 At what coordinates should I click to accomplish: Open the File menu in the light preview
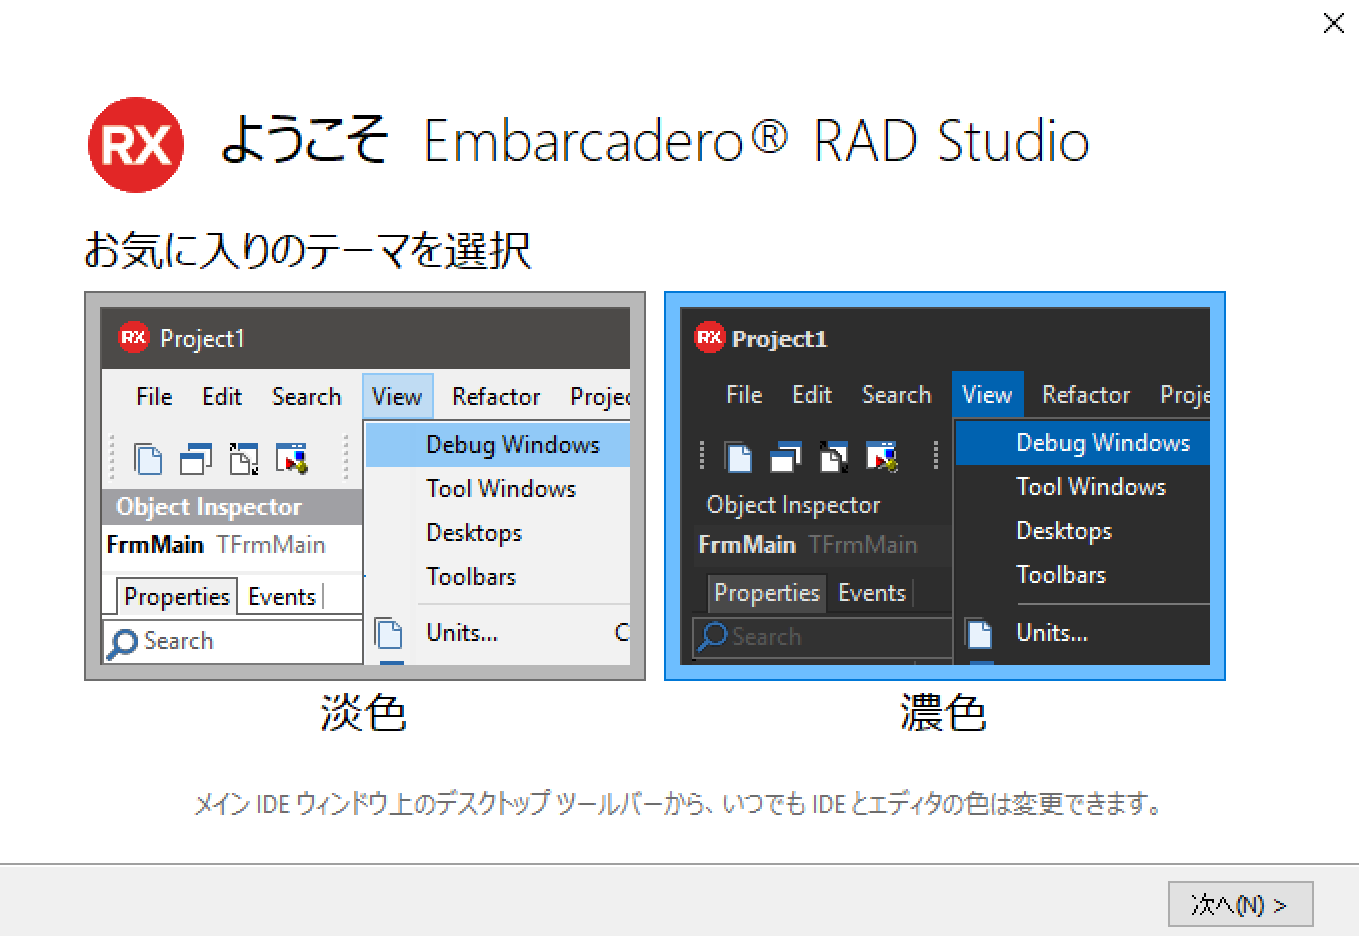pyautogui.click(x=153, y=396)
